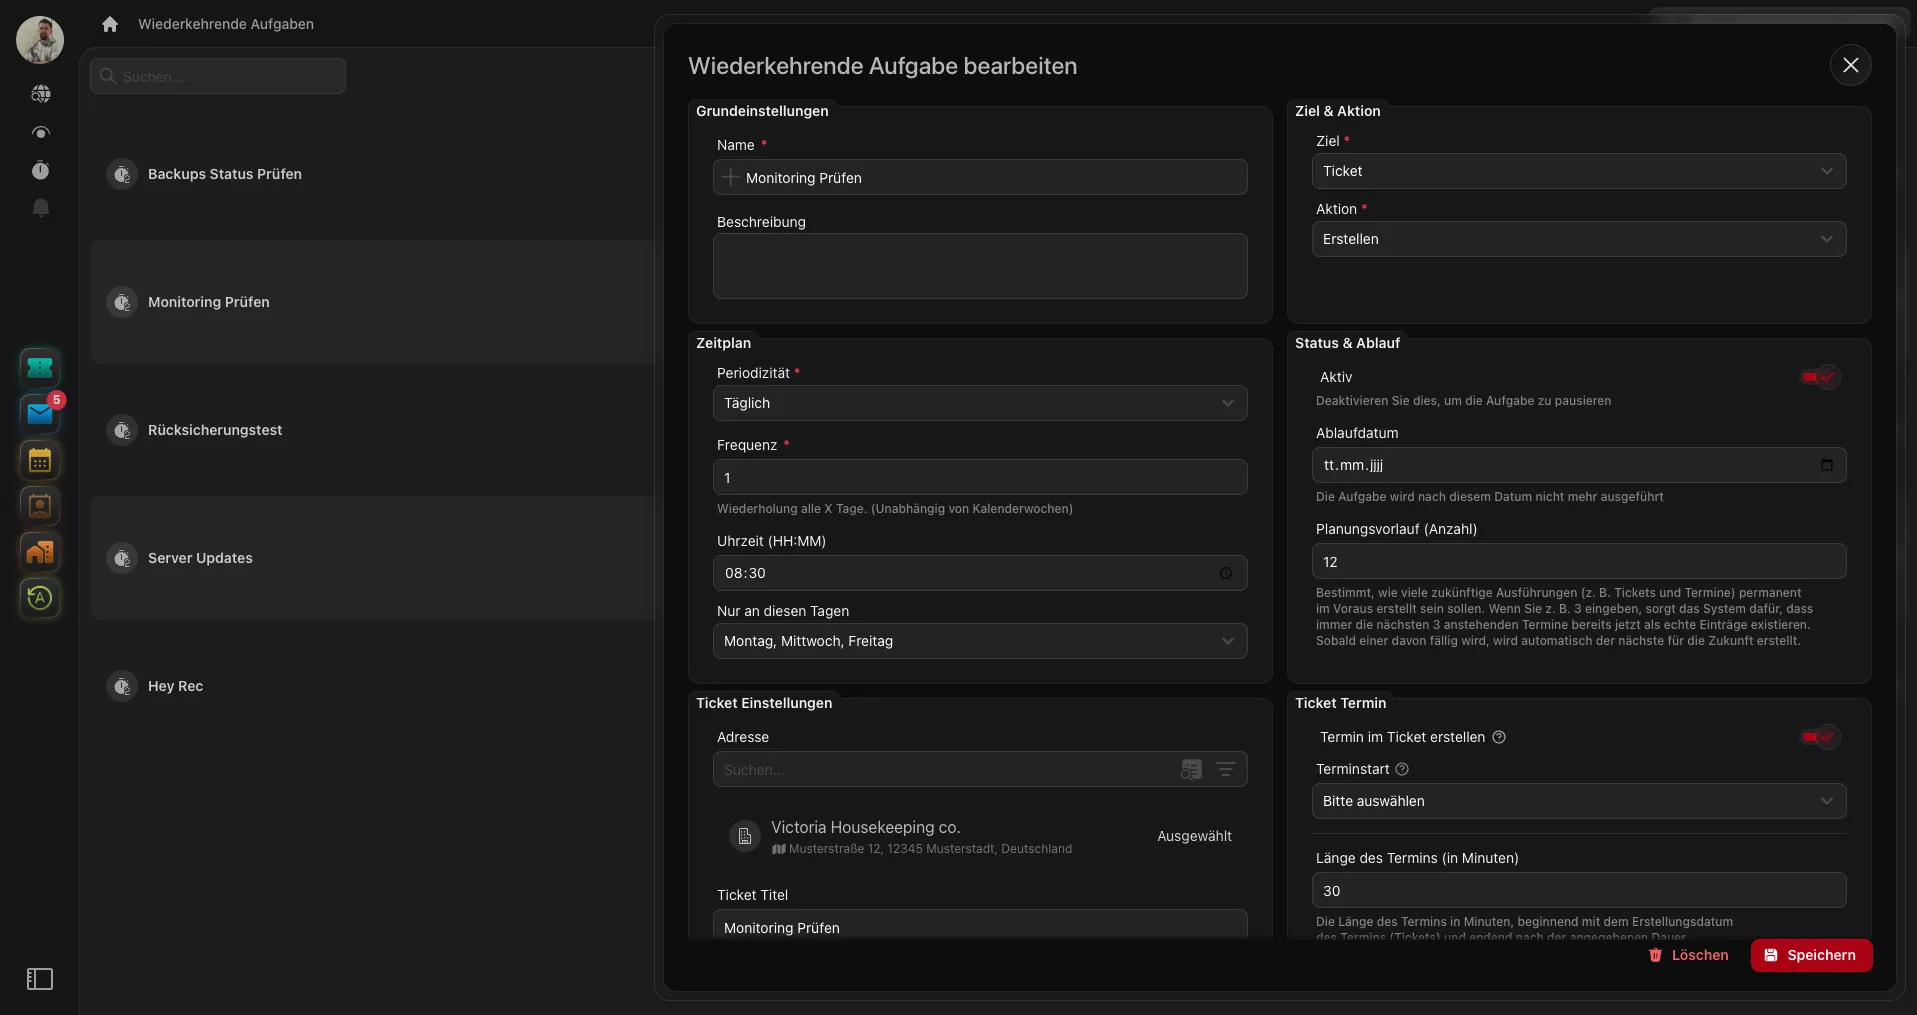Disable the Aktiv toggle switch
Viewport: 1917px width, 1015px height.
point(1819,377)
